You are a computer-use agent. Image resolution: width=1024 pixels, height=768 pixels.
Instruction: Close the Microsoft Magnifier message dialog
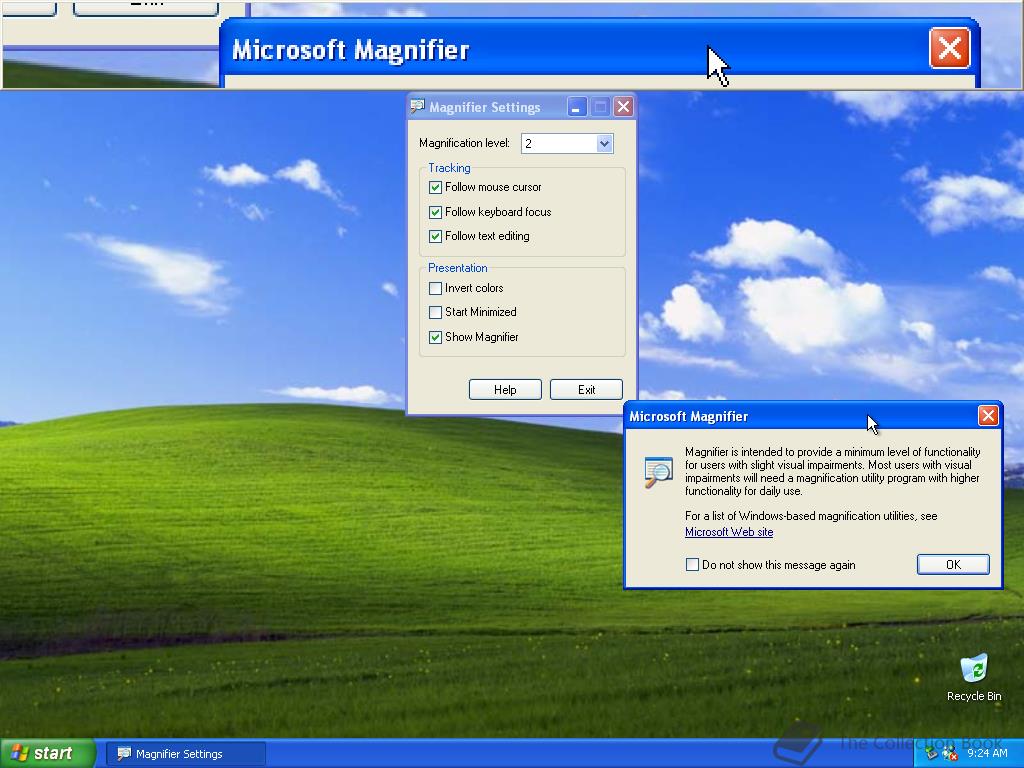987,416
